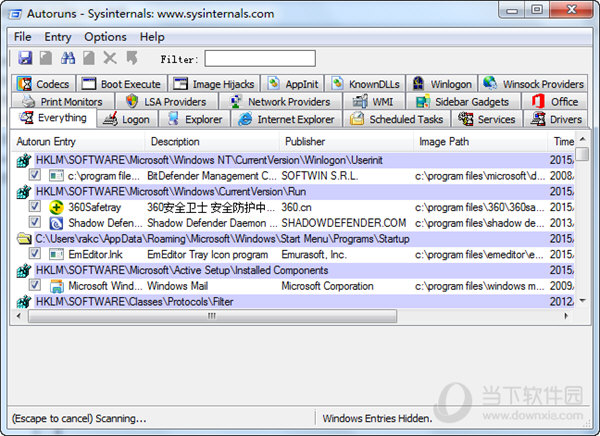This screenshot has height=436, width=600.
Task: Click the Refresh toolbar icon beside Save
Action: [x=46, y=58]
